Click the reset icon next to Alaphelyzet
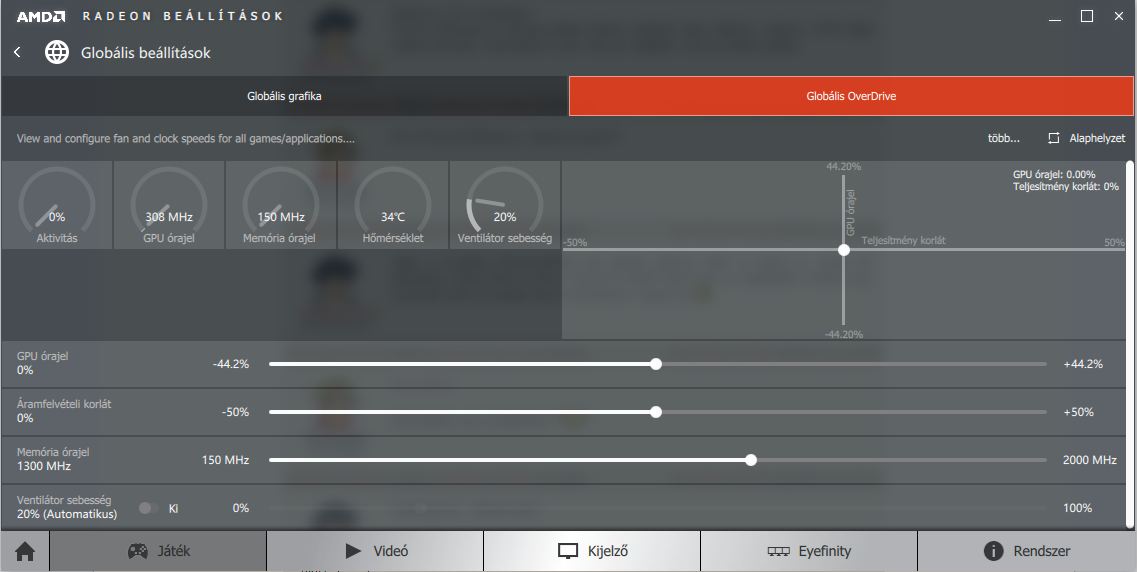Image resolution: width=1137 pixels, height=572 pixels. click(1054, 138)
